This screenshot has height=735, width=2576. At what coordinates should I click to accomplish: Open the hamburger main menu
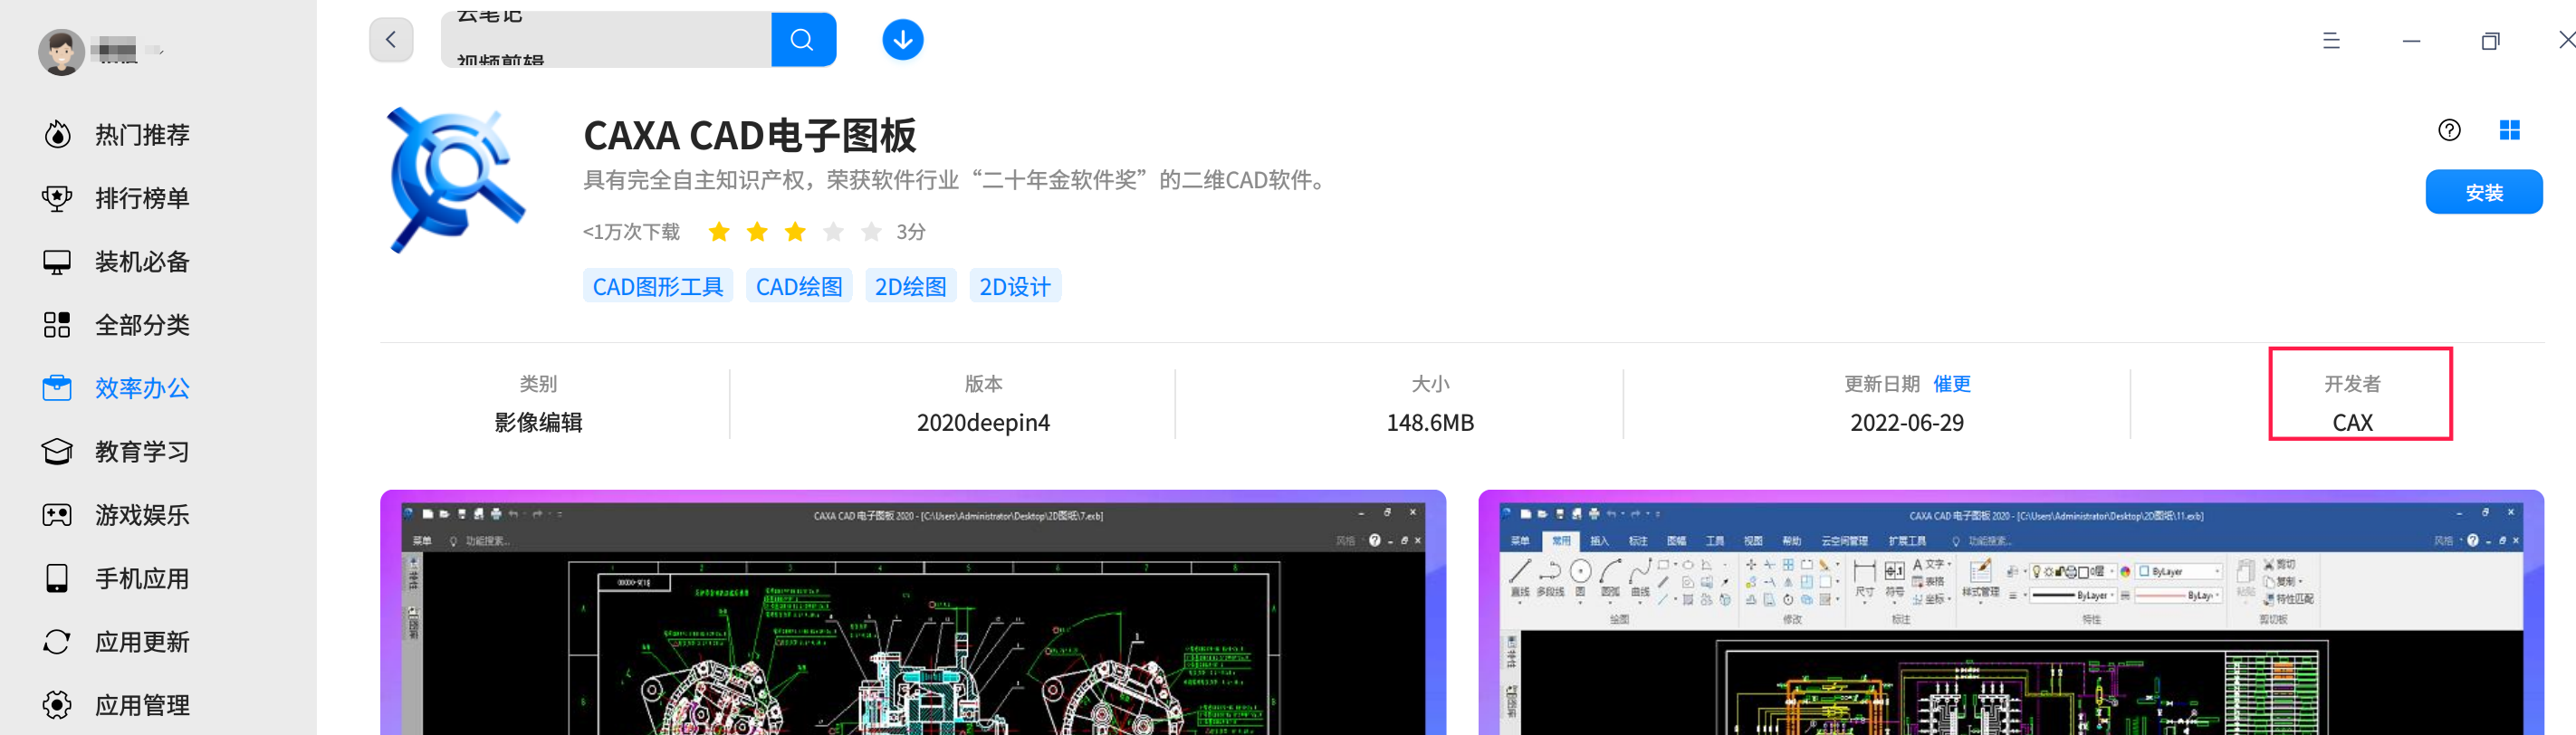point(2331,41)
